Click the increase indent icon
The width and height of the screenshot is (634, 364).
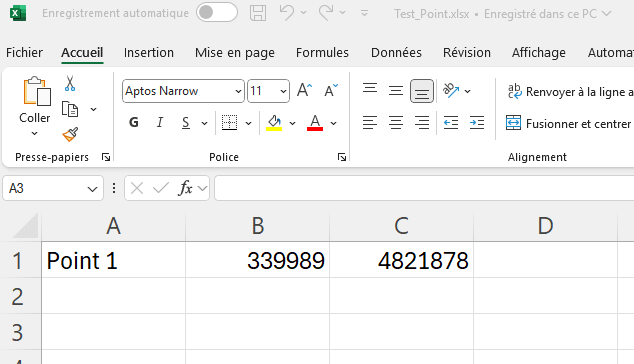[477, 123]
